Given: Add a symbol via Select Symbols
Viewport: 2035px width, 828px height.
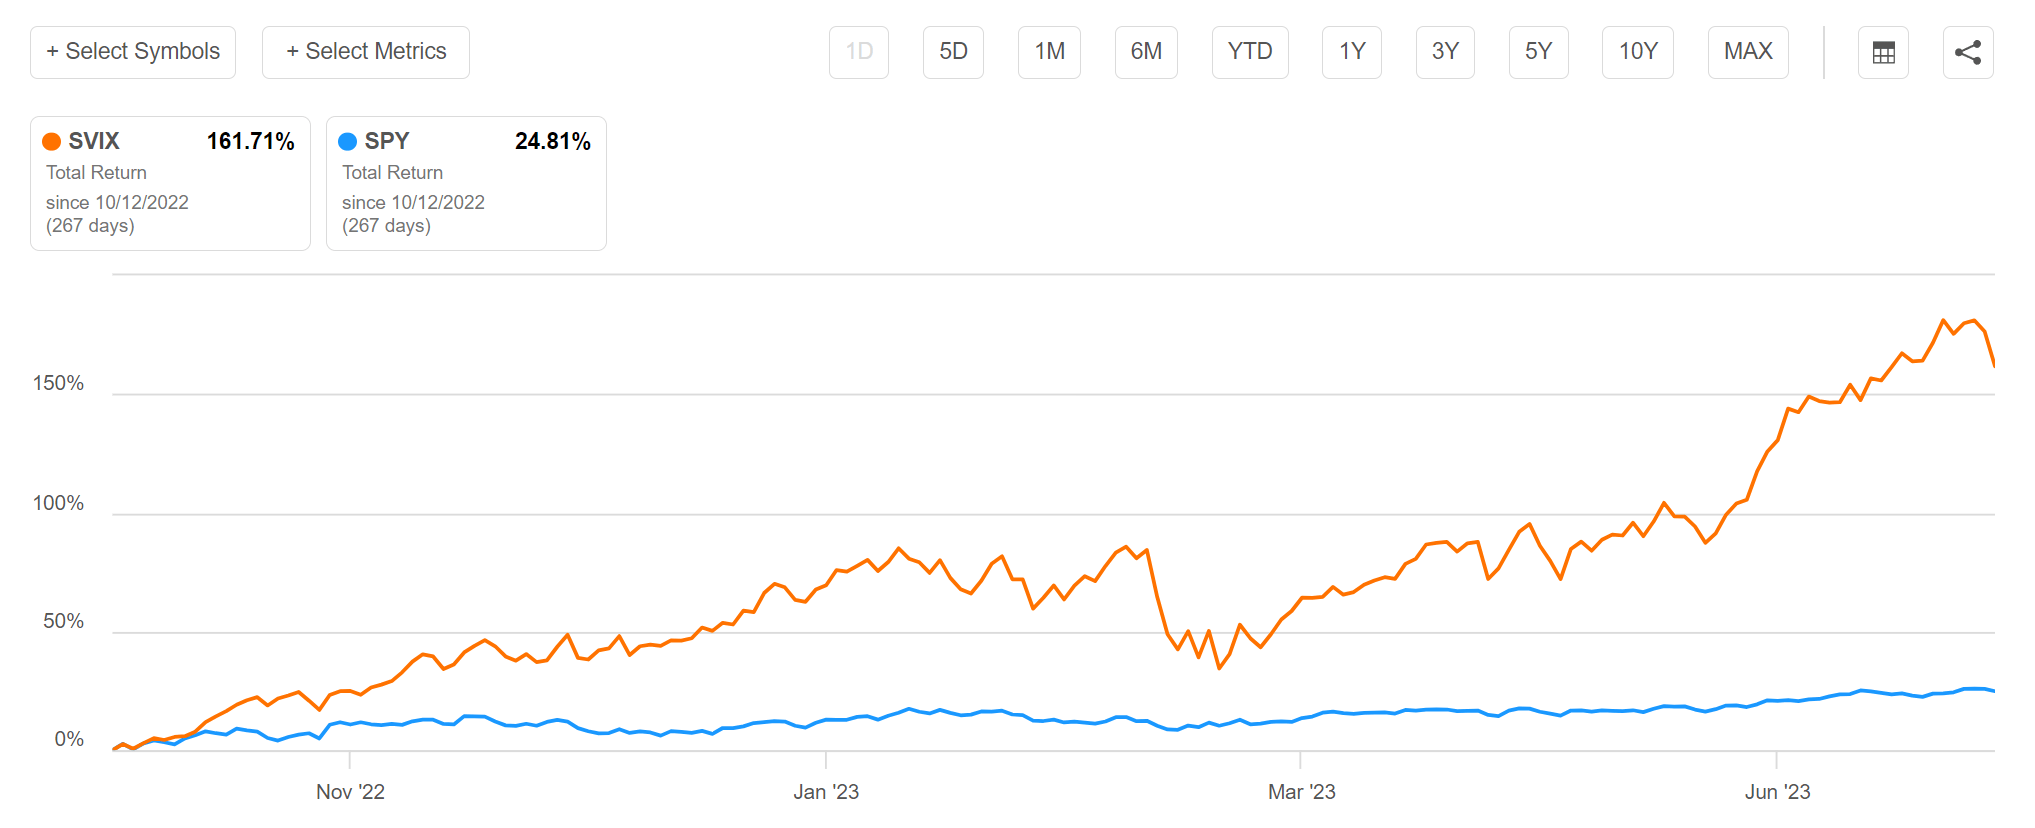Looking at the screenshot, I should point(132,51).
